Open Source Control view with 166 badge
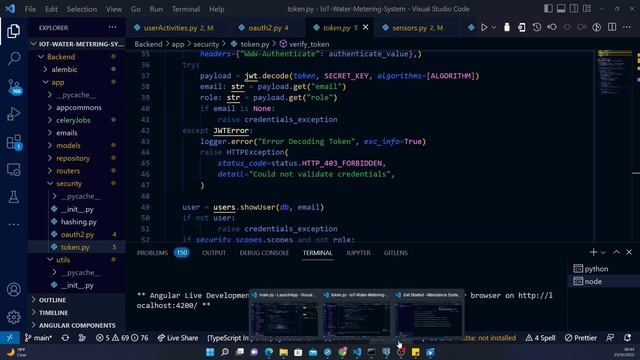Viewport: 640px width, 360px height. coord(14,87)
